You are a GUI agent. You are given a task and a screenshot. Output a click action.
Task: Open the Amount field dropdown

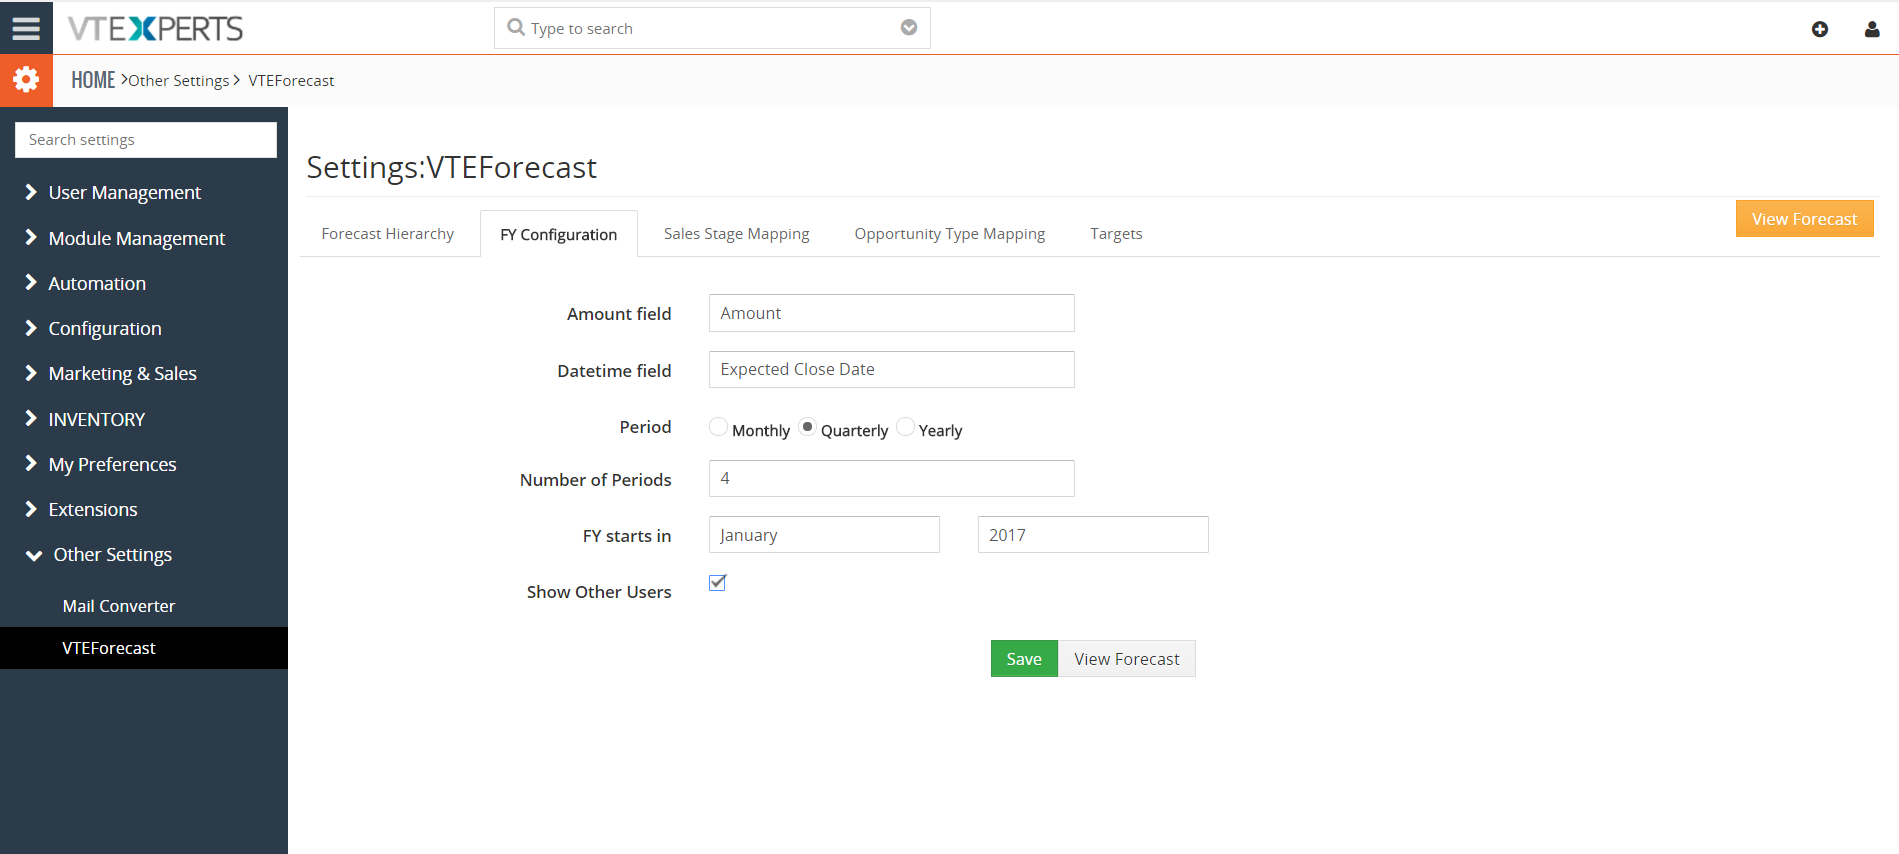tap(891, 313)
